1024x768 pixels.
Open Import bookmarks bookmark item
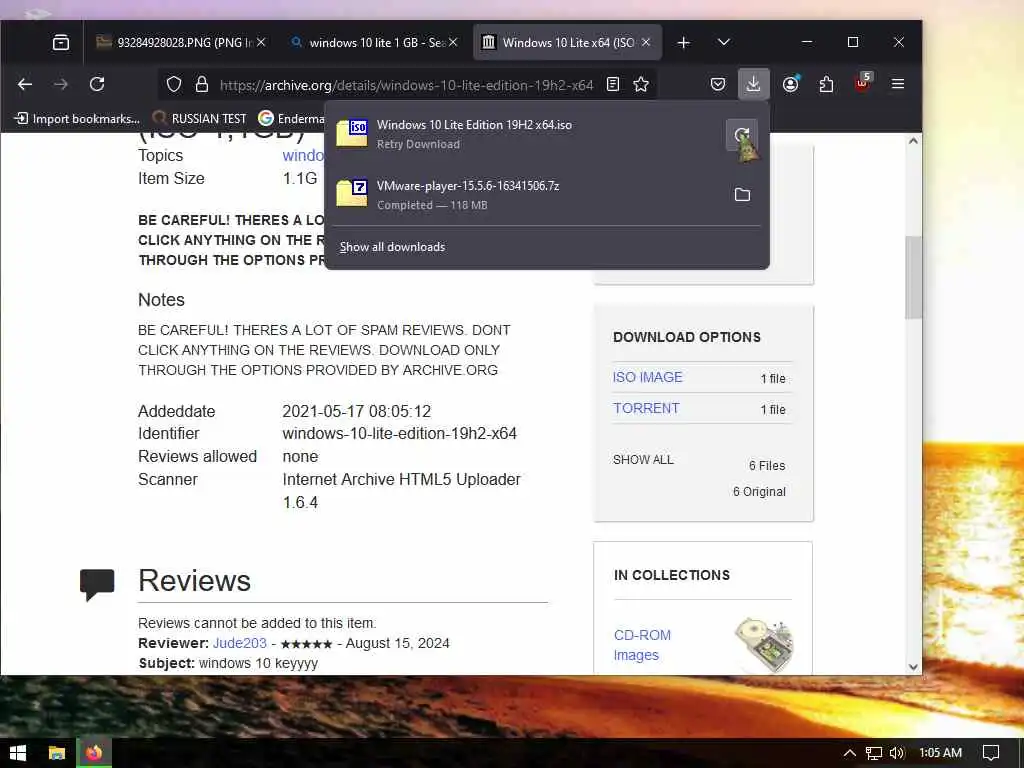[x=78, y=119]
